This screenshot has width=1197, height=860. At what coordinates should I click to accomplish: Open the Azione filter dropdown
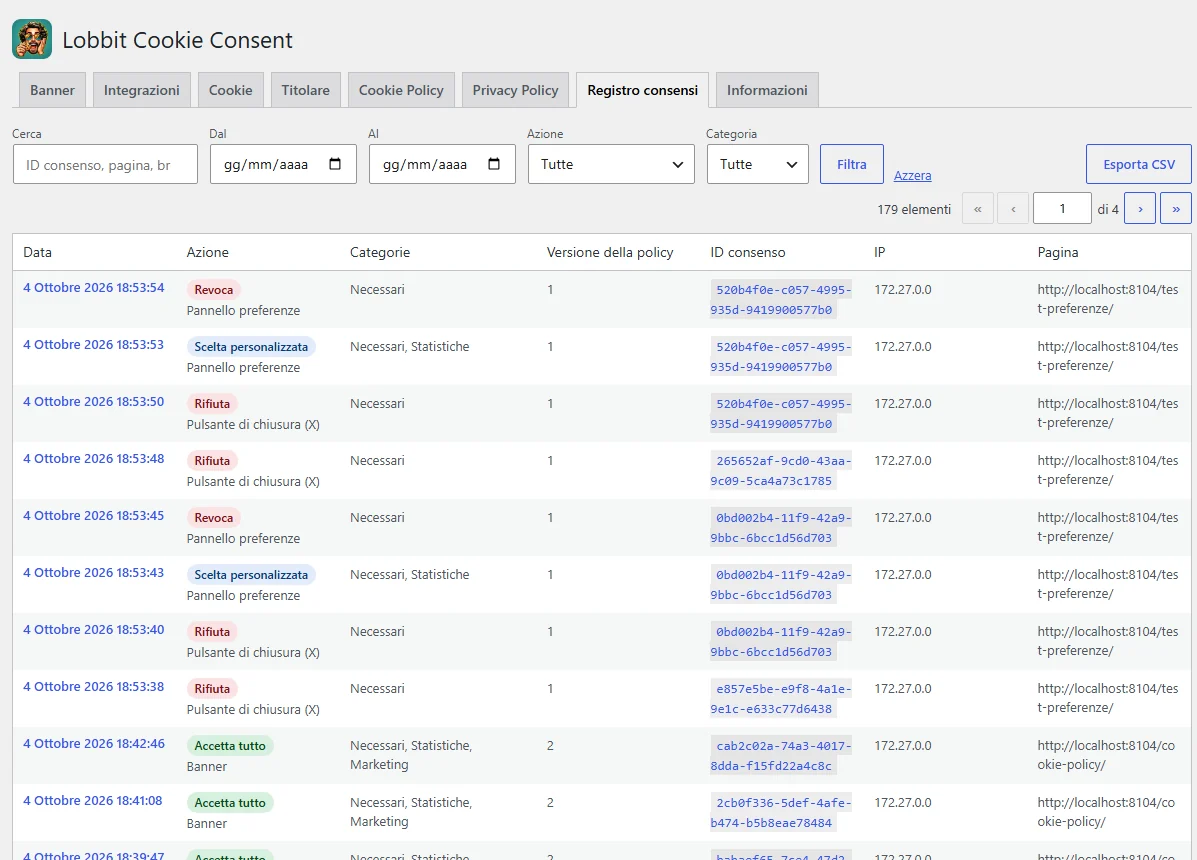click(611, 164)
